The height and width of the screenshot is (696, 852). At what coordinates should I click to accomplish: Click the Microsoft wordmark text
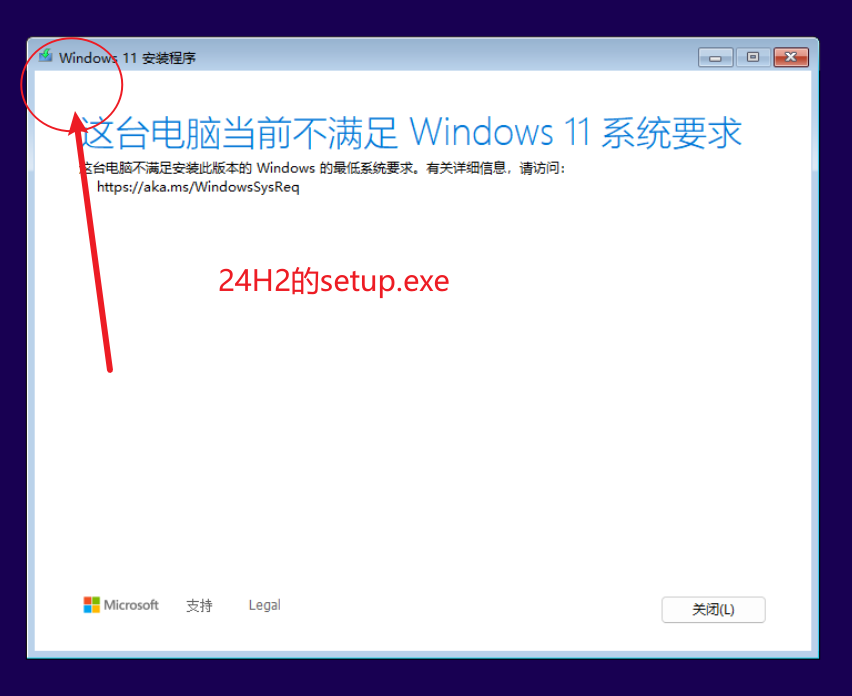pyautogui.click(x=131, y=605)
